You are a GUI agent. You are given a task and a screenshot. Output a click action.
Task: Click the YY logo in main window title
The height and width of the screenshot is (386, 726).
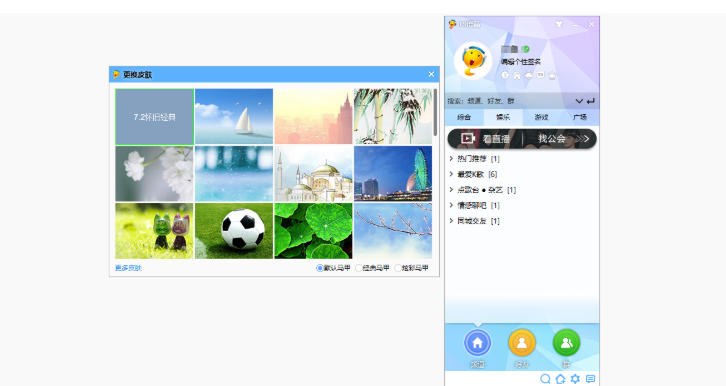pyautogui.click(x=452, y=25)
